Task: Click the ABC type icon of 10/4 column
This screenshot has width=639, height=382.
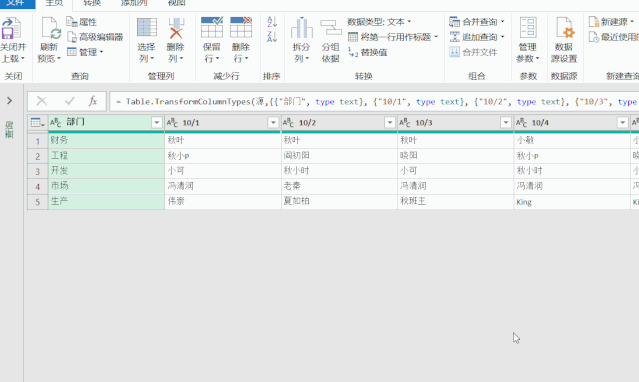Action: point(522,122)
